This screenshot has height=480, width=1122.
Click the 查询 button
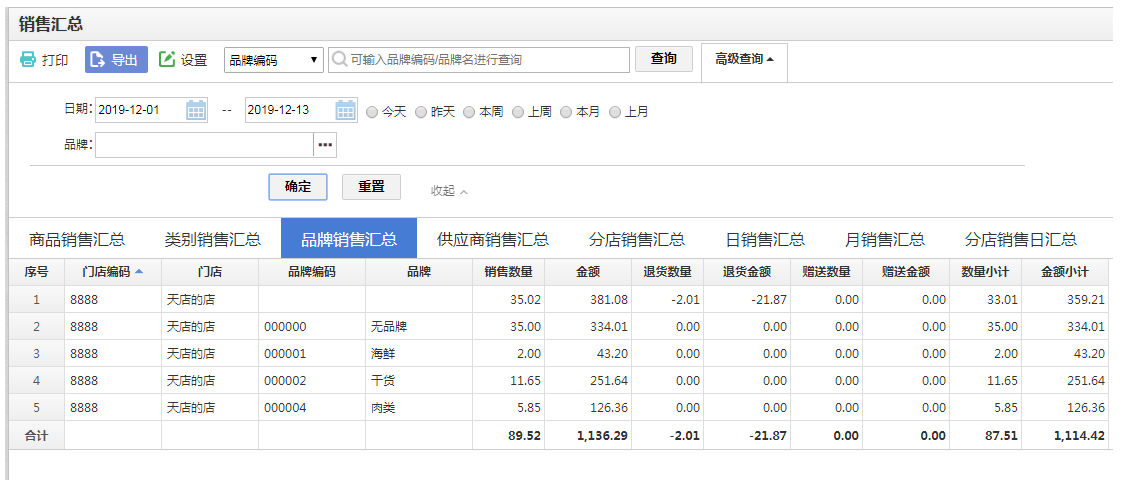[x=664, y=59]
